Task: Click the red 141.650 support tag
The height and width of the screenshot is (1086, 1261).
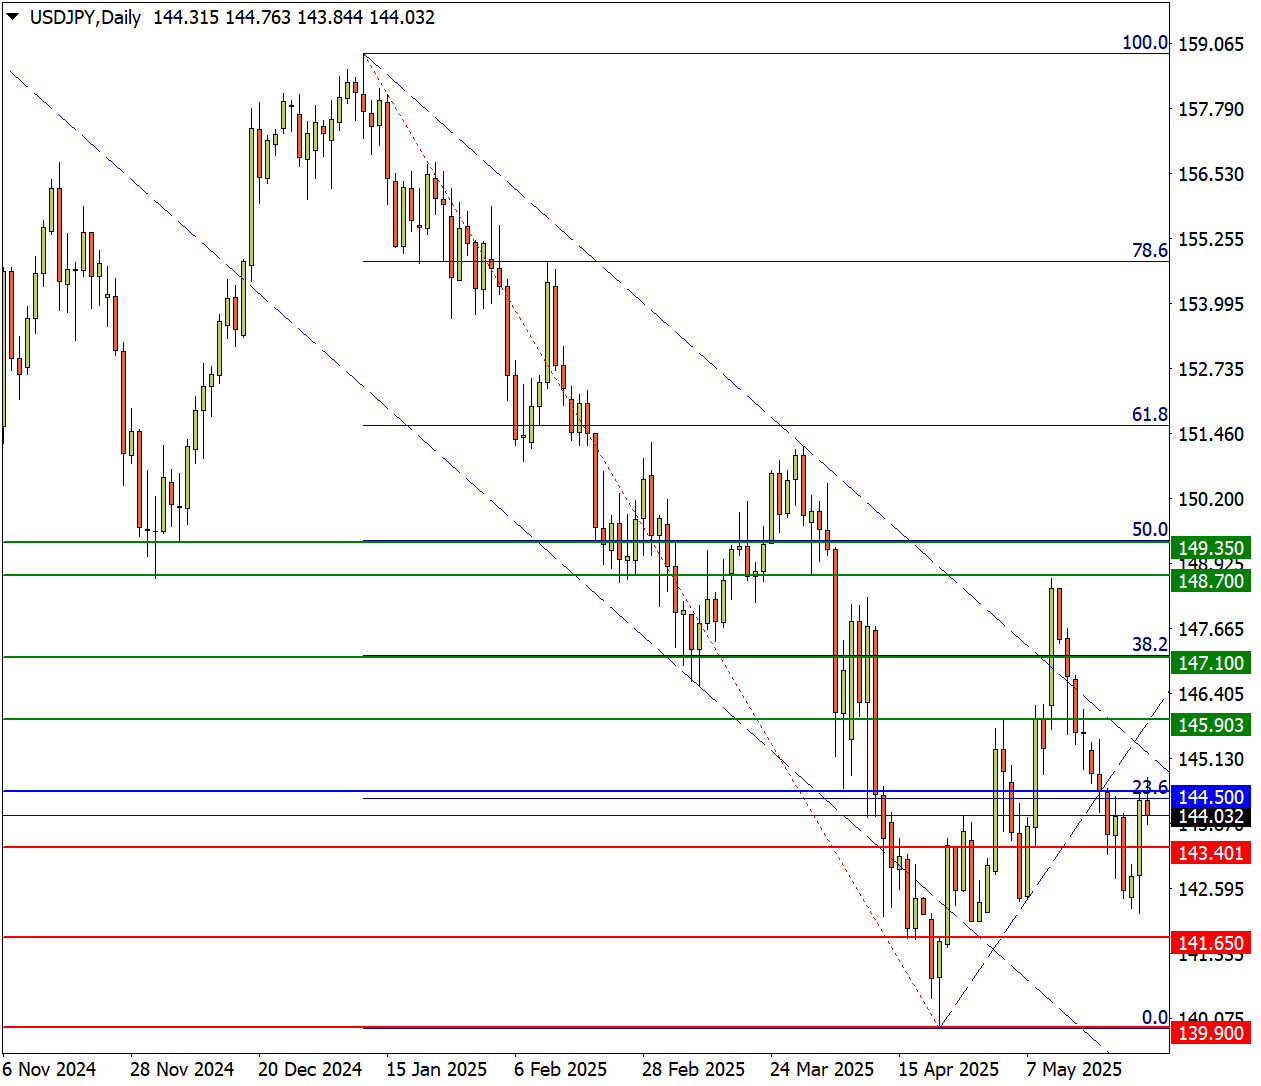Action: tap(1210, 943)
